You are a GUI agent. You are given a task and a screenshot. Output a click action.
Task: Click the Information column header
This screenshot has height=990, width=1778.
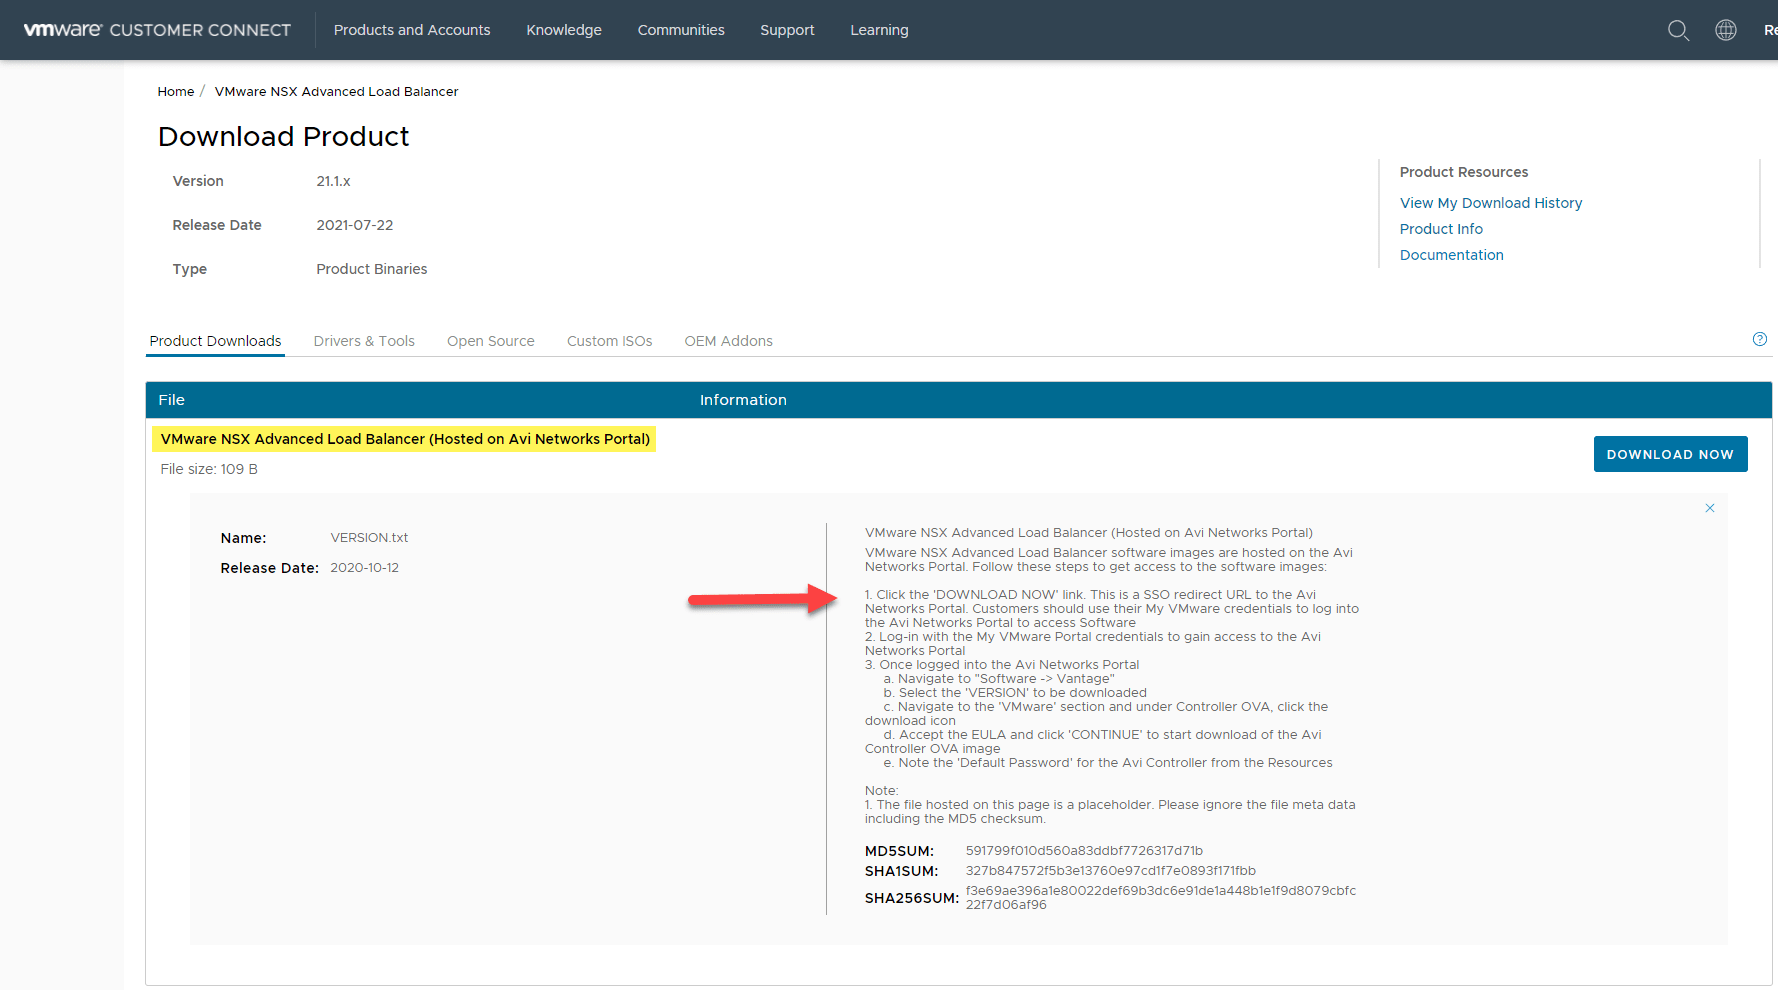(743, 400)
